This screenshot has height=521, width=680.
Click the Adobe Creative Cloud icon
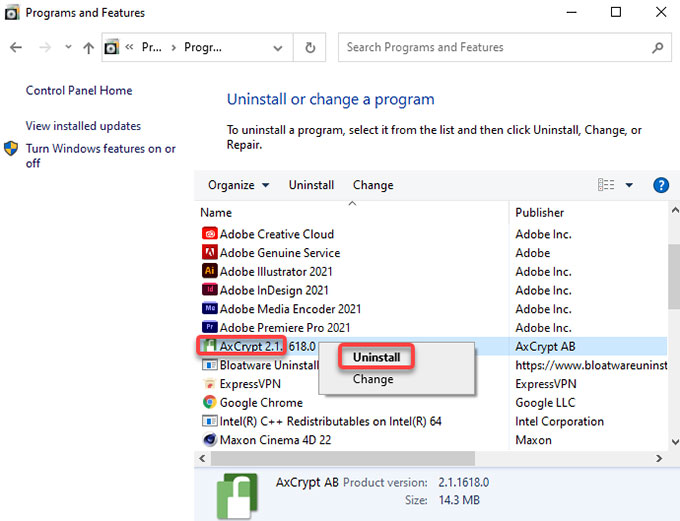(209, 234)
